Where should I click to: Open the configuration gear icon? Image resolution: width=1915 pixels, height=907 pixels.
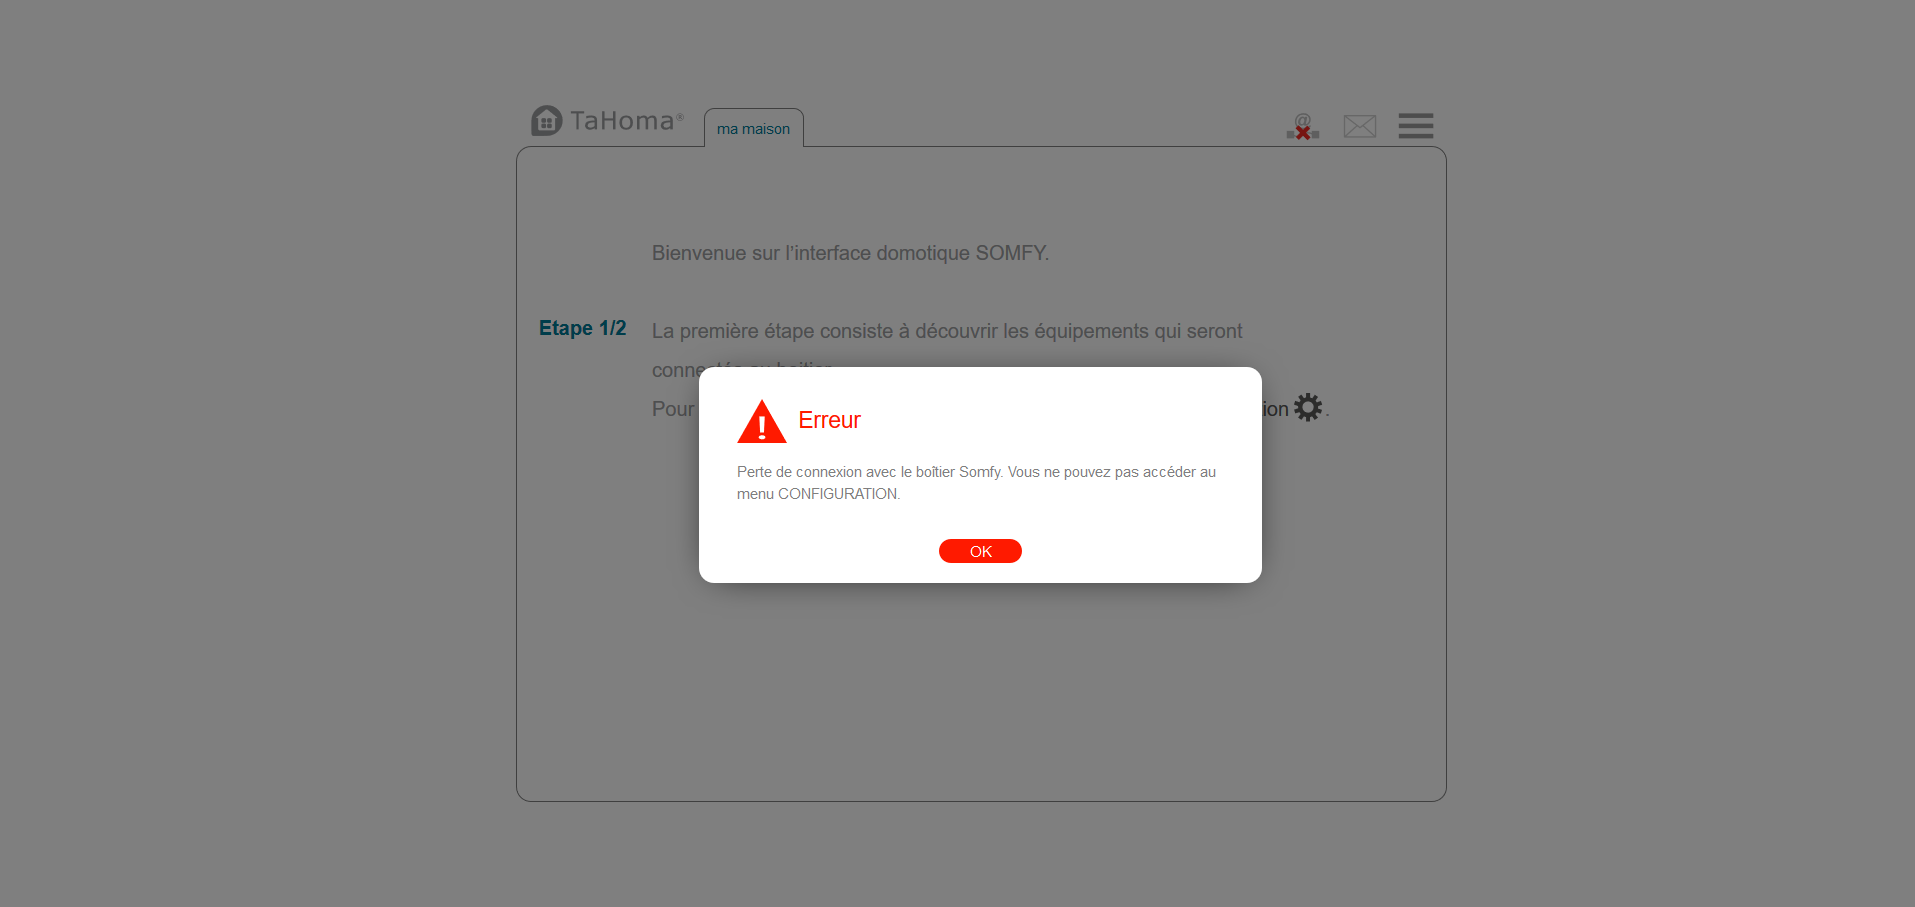tap(1308, 407)
